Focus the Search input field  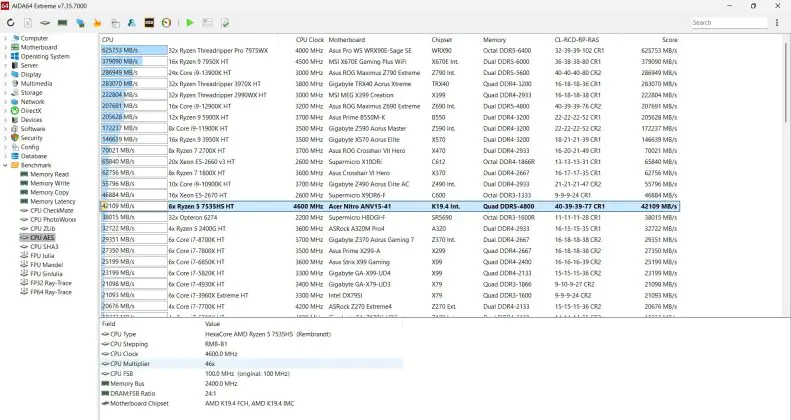point(729,23)
